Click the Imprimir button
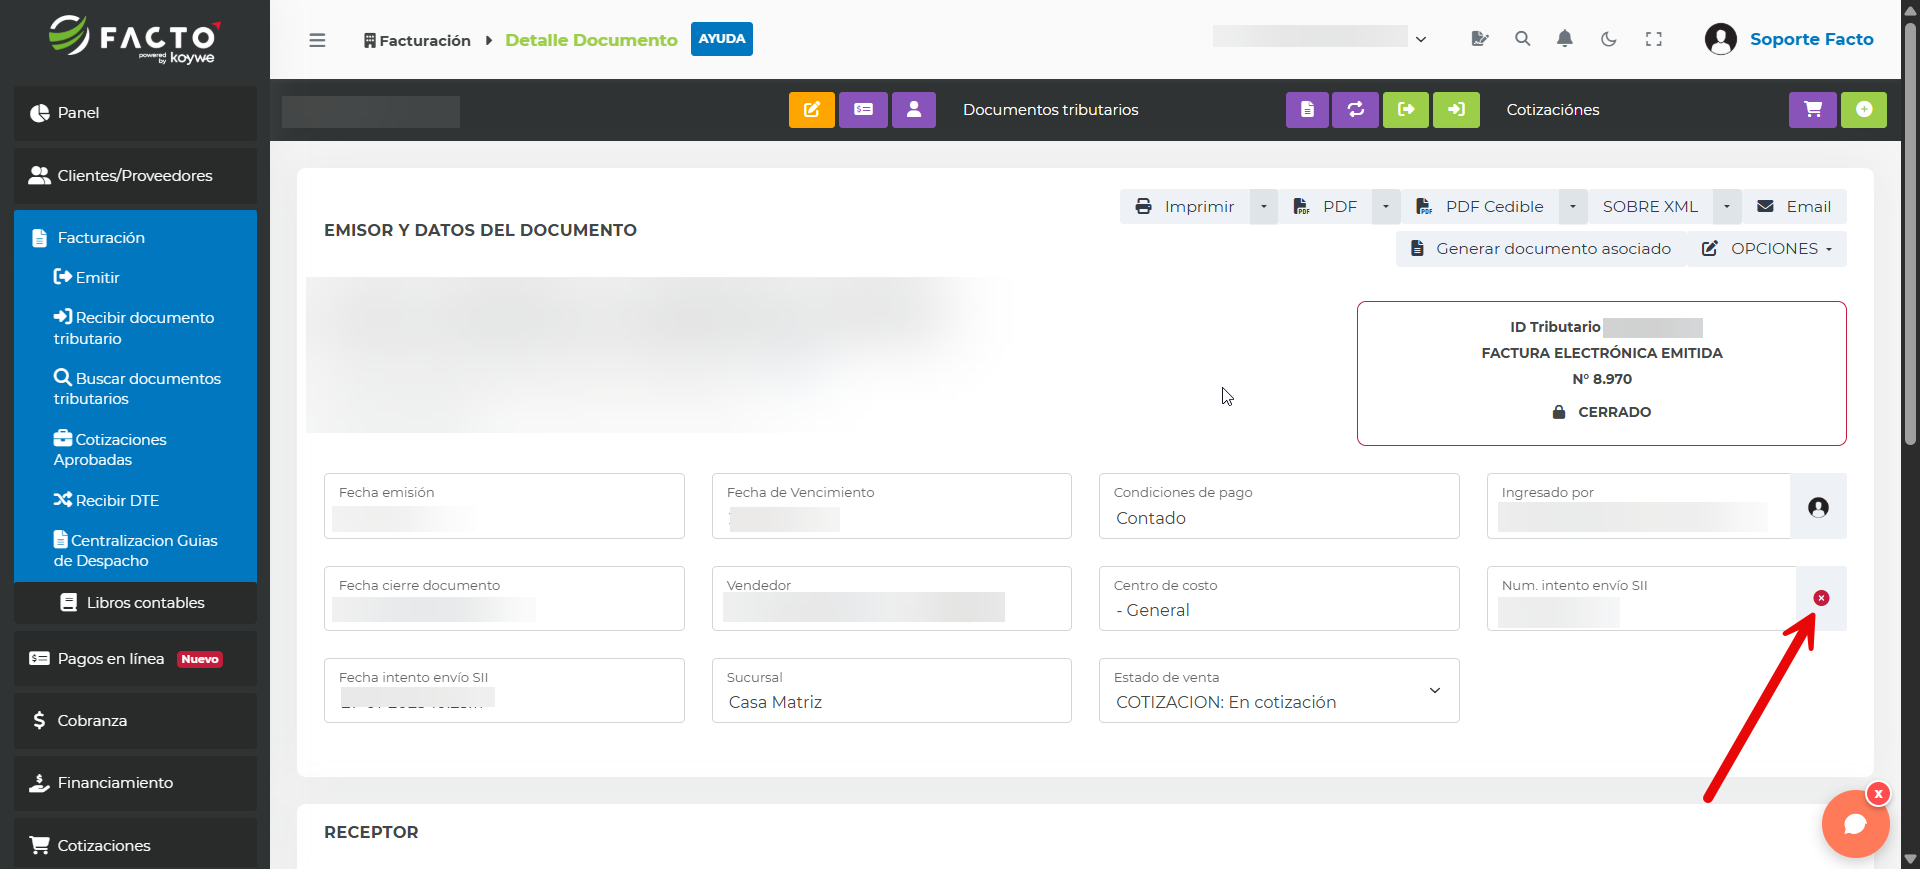The height and width of the screenshot is (869, 1920). point(1185,207)
